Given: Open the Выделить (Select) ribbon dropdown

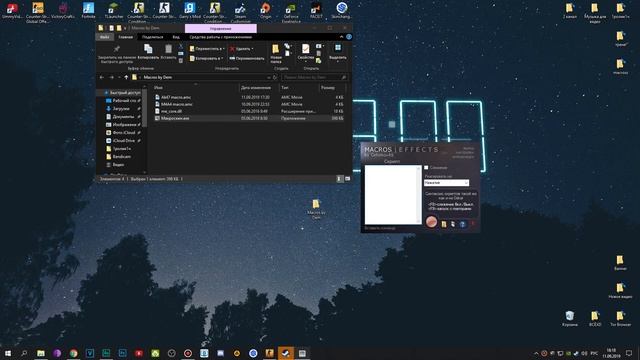Looking at the screenshot, I should [338, 52].
